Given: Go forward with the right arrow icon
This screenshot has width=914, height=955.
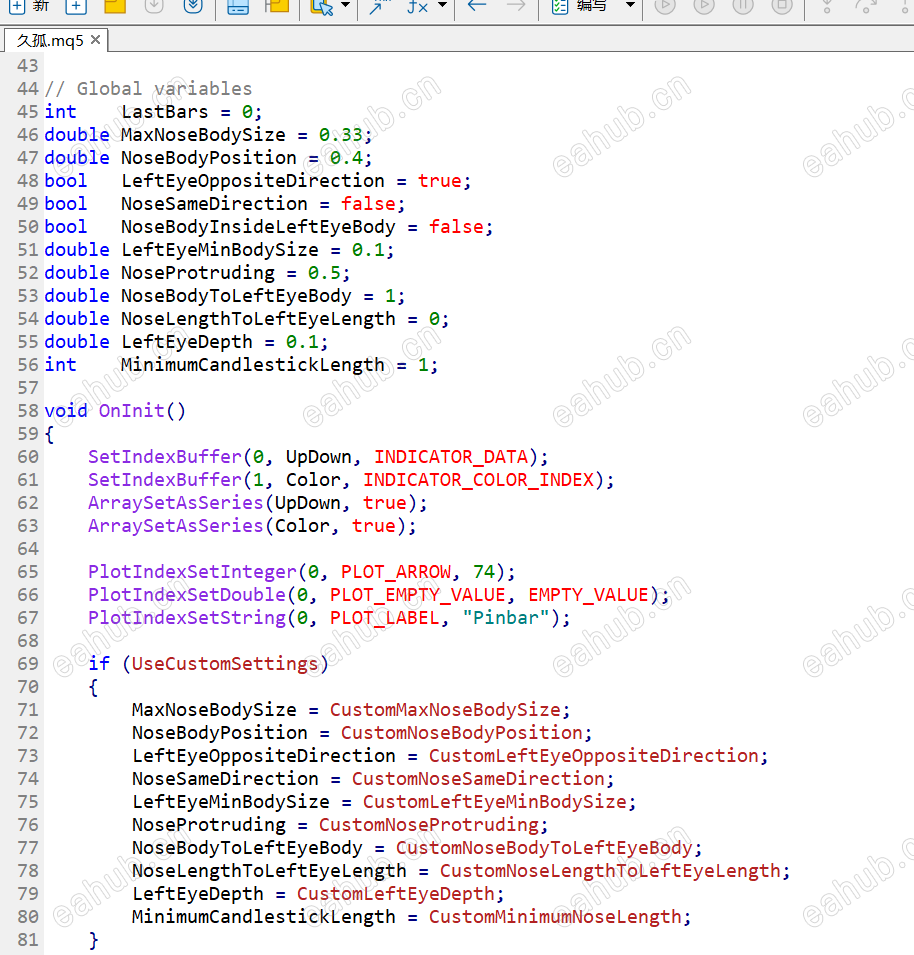Looking at the screenshot, I should (515, 5).
